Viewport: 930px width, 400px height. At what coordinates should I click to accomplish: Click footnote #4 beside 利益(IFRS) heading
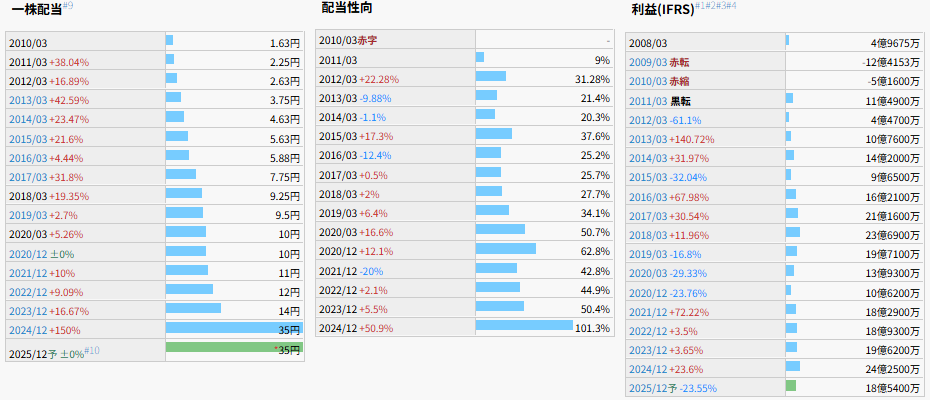(x=731, y=6)
